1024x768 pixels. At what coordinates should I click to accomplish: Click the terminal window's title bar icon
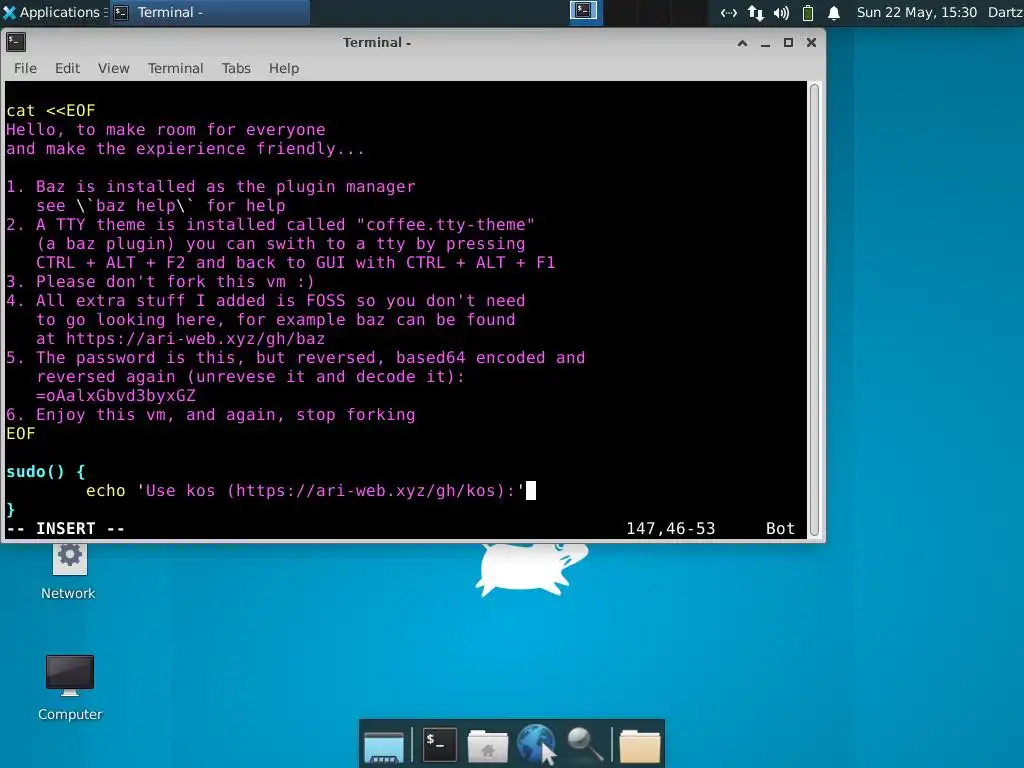pos(16,42)
